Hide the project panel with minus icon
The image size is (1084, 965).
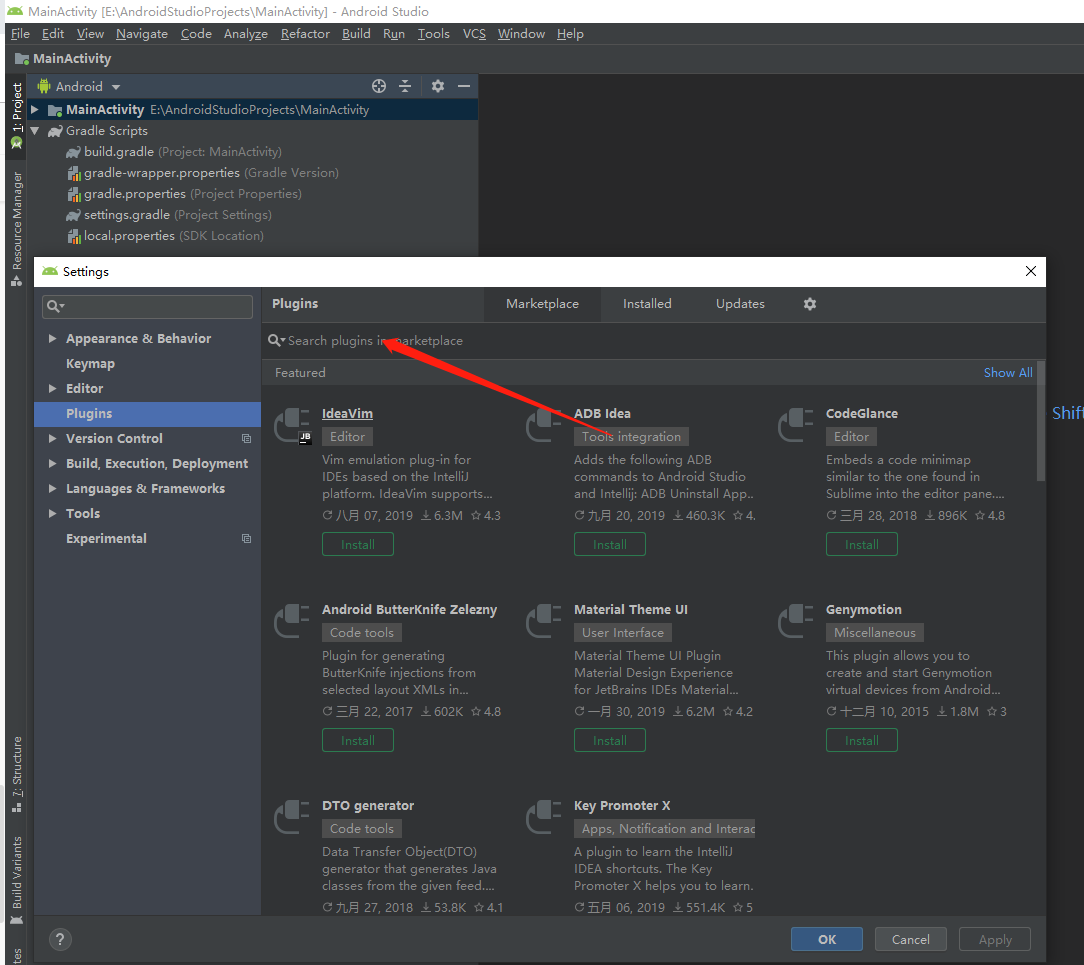click(x=464, y=87)
